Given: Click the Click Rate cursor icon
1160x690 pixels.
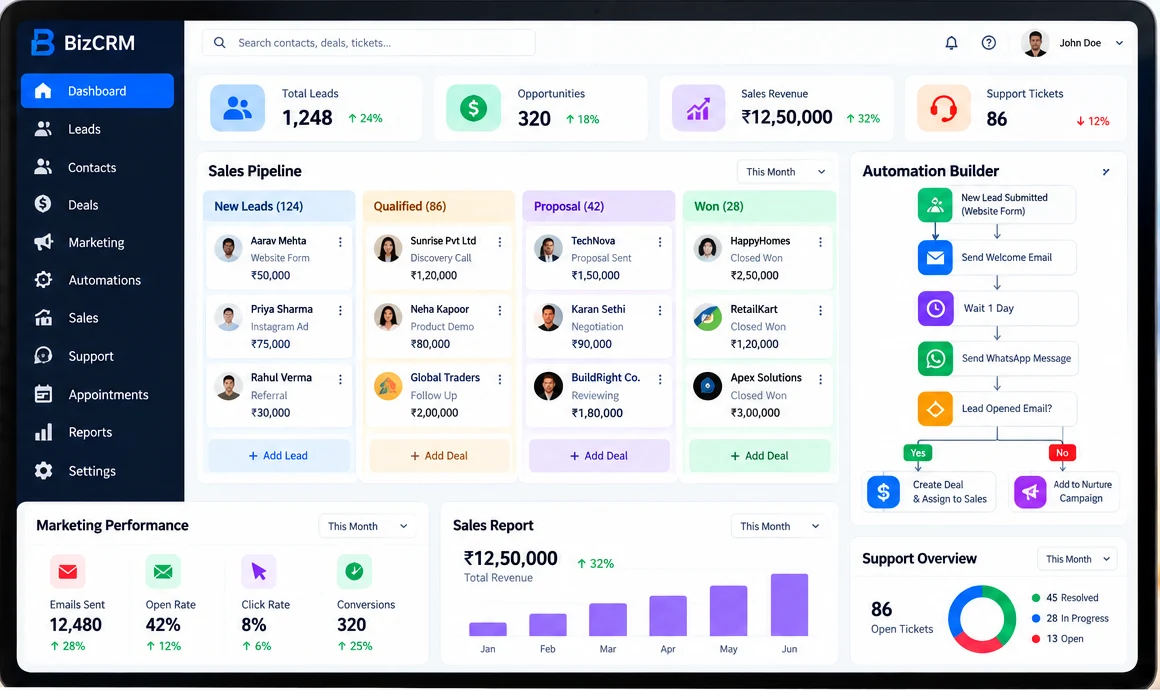Looking at the screenshot, I should click(259, 571).
